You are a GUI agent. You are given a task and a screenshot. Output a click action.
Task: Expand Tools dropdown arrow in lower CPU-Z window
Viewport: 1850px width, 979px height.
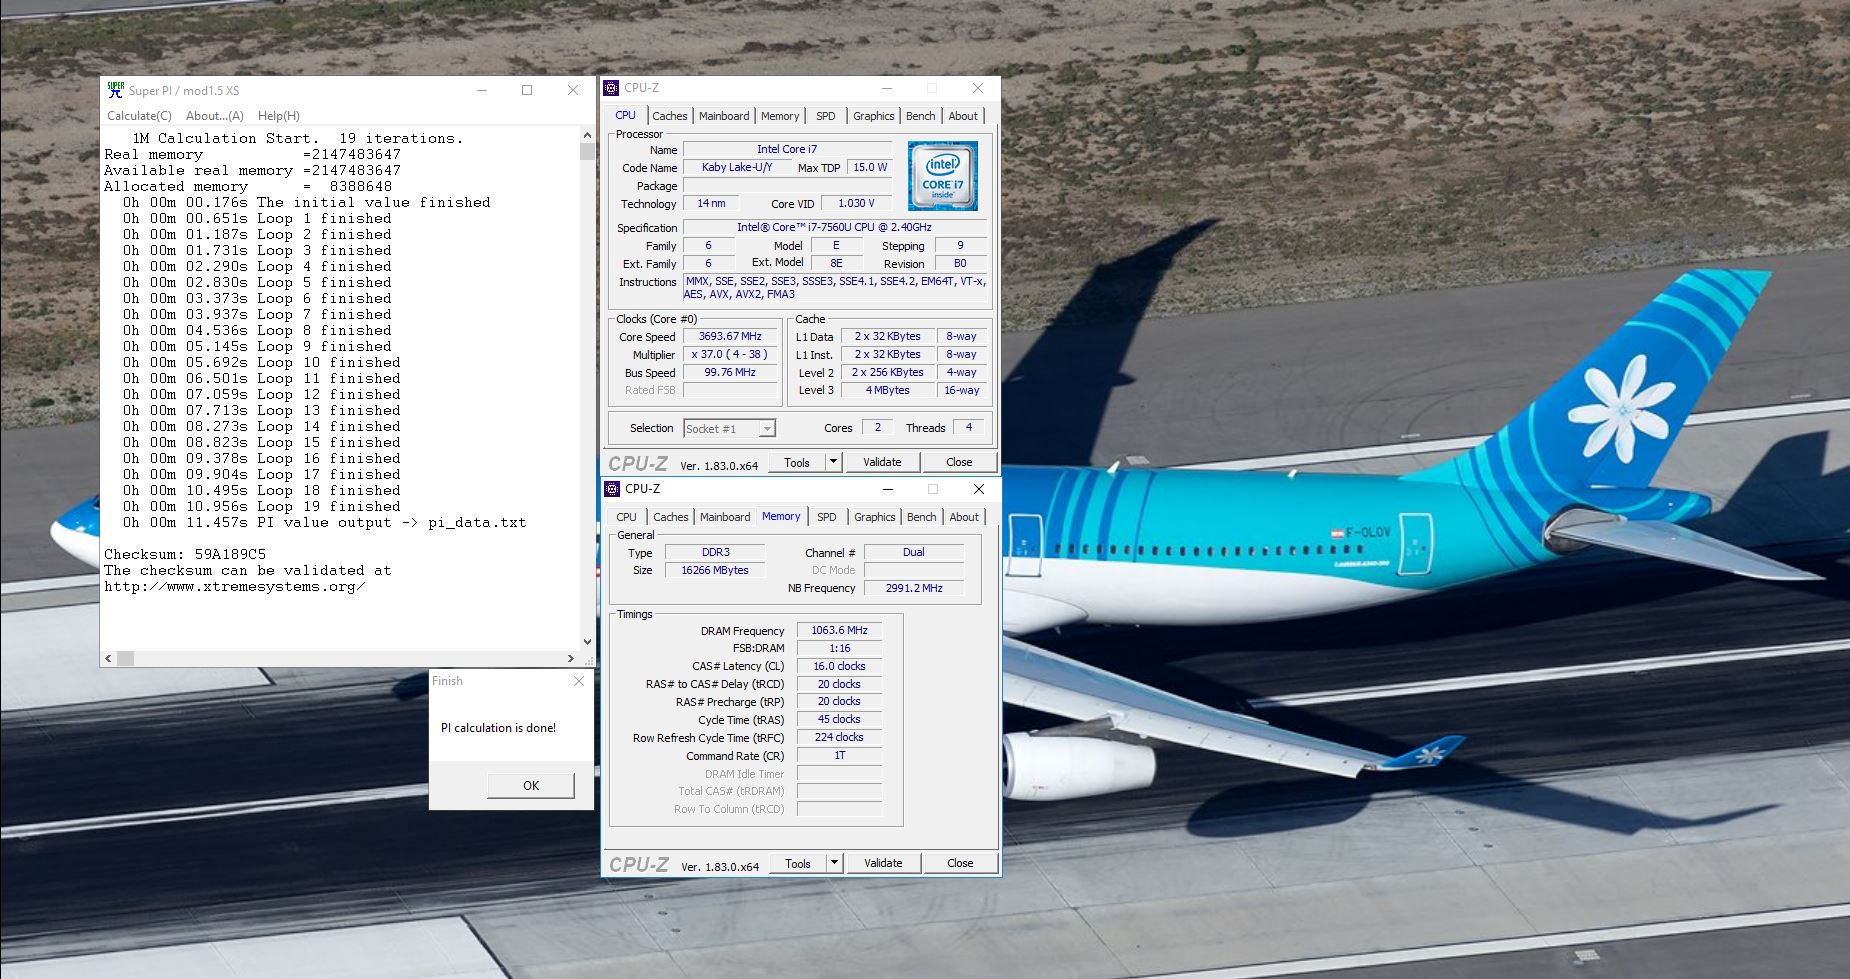(834, 863)
